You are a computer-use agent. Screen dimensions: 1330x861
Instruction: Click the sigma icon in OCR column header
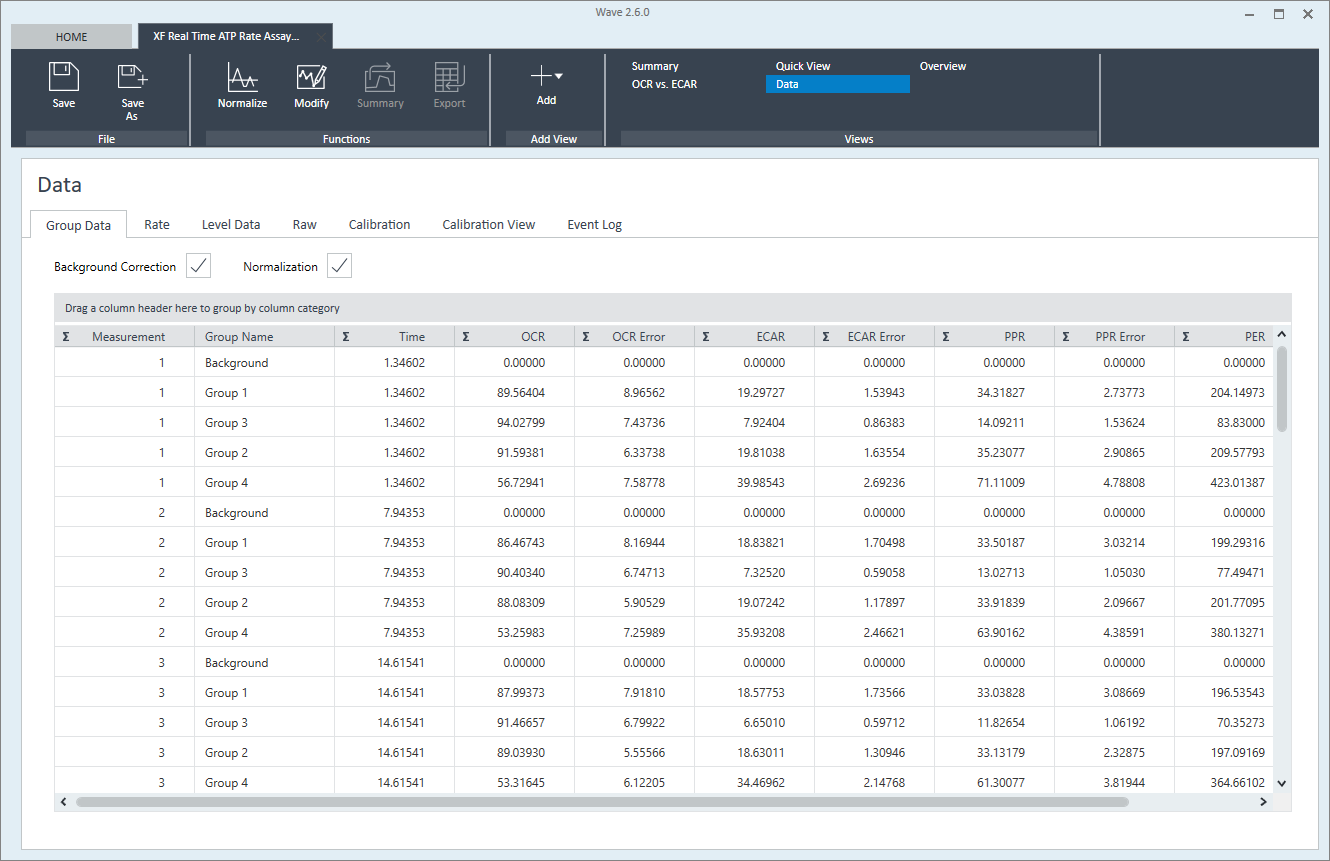466,337
